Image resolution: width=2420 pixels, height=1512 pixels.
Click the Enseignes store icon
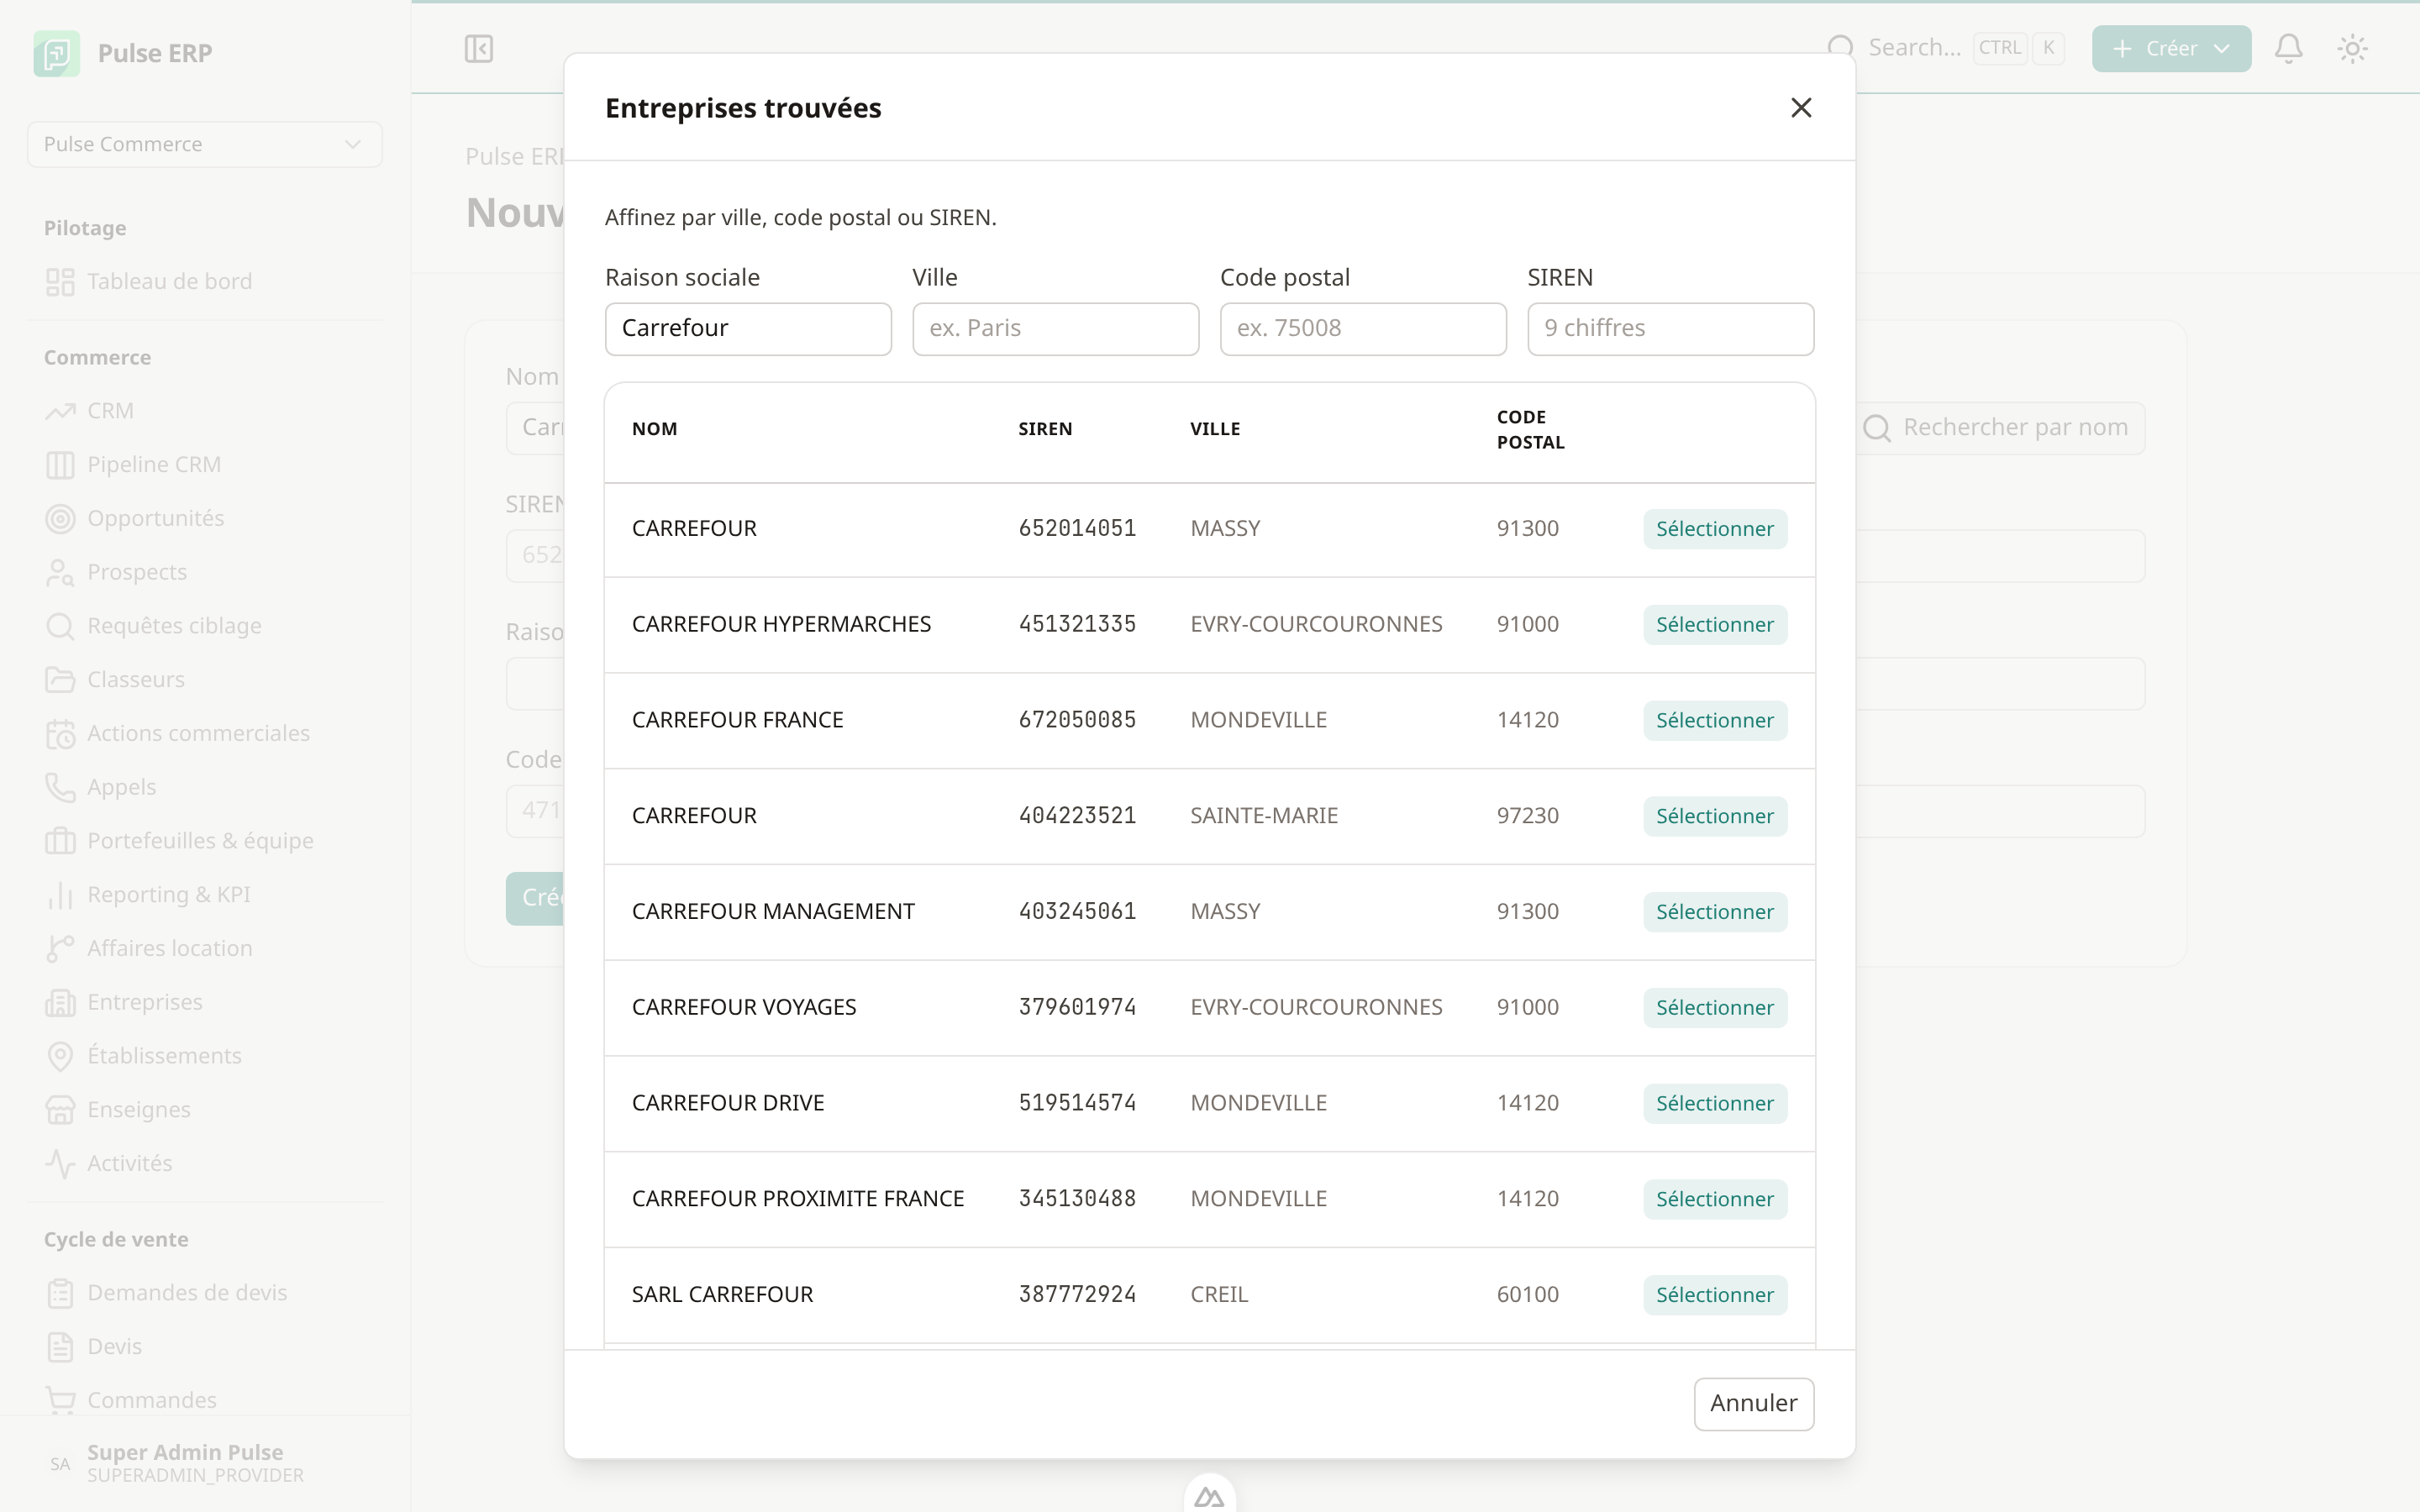[60, 1110]
